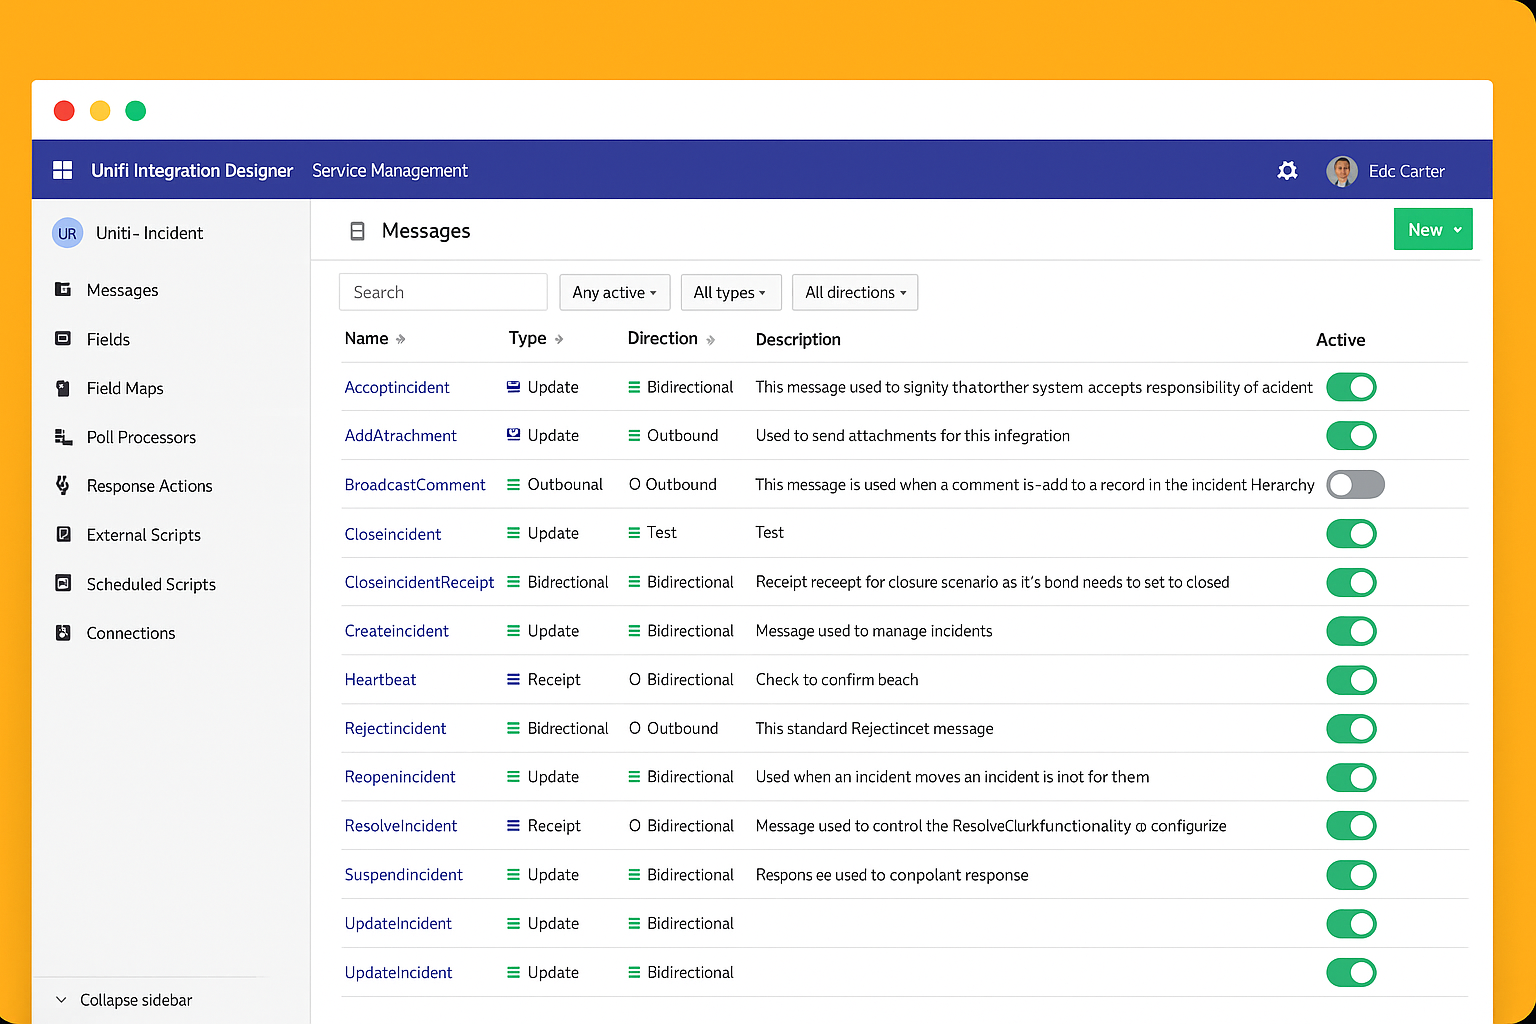Viewport: 1536px width, 1024px height.
Task: Open the Createincident message link
Action: point(396,631)
